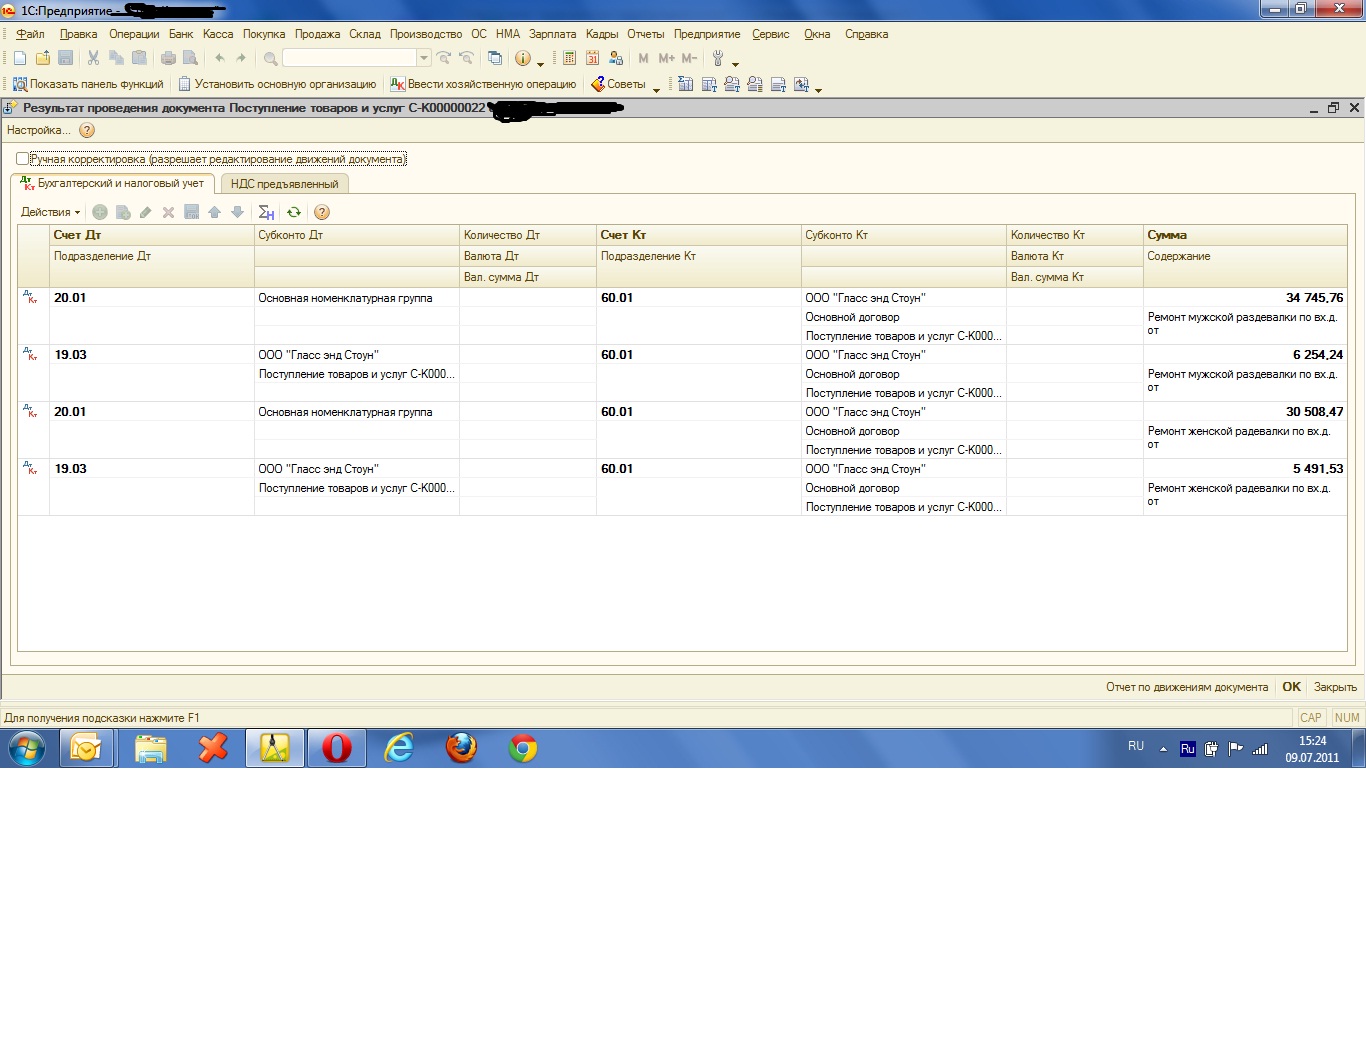Open the calendar icon showing 31
Screen dimensions: 1366x1058
[x=593, y=58]
